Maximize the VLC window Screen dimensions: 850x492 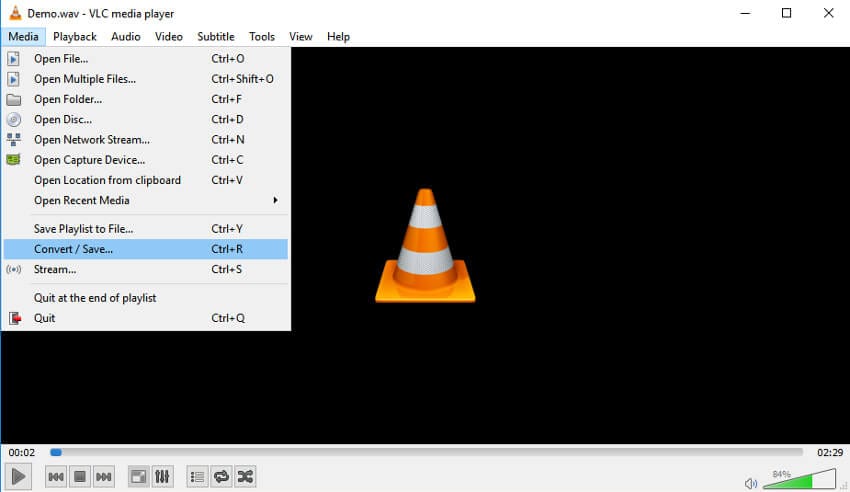787,13
